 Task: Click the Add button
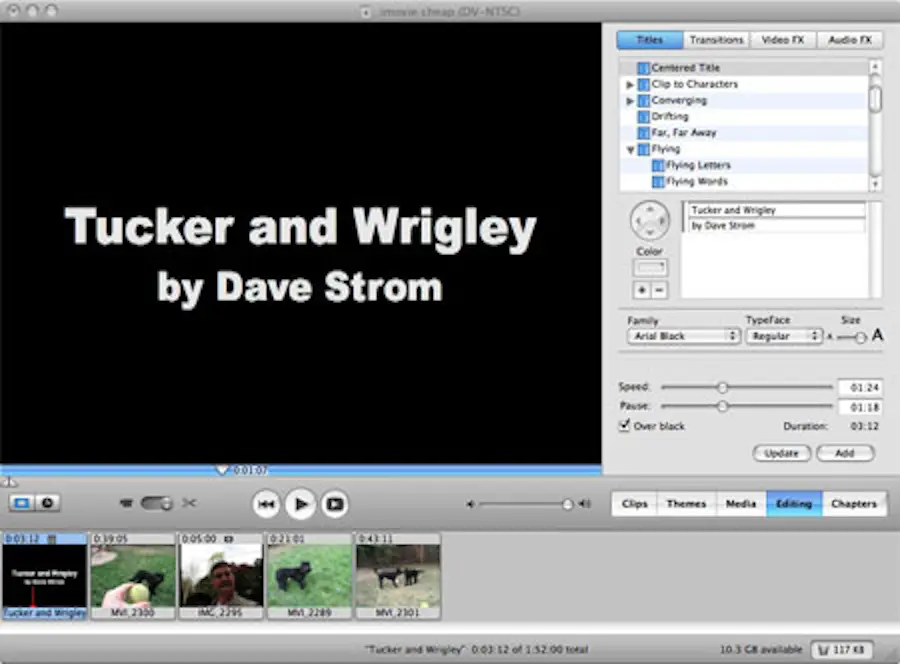pyautogui.click(x=845, y=453)
